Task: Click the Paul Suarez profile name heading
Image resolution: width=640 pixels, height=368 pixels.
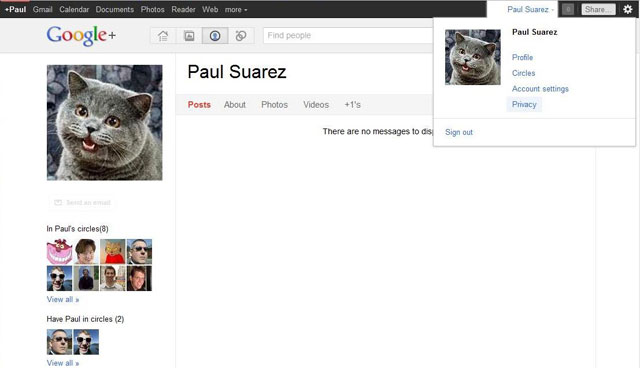Action: 237,72
